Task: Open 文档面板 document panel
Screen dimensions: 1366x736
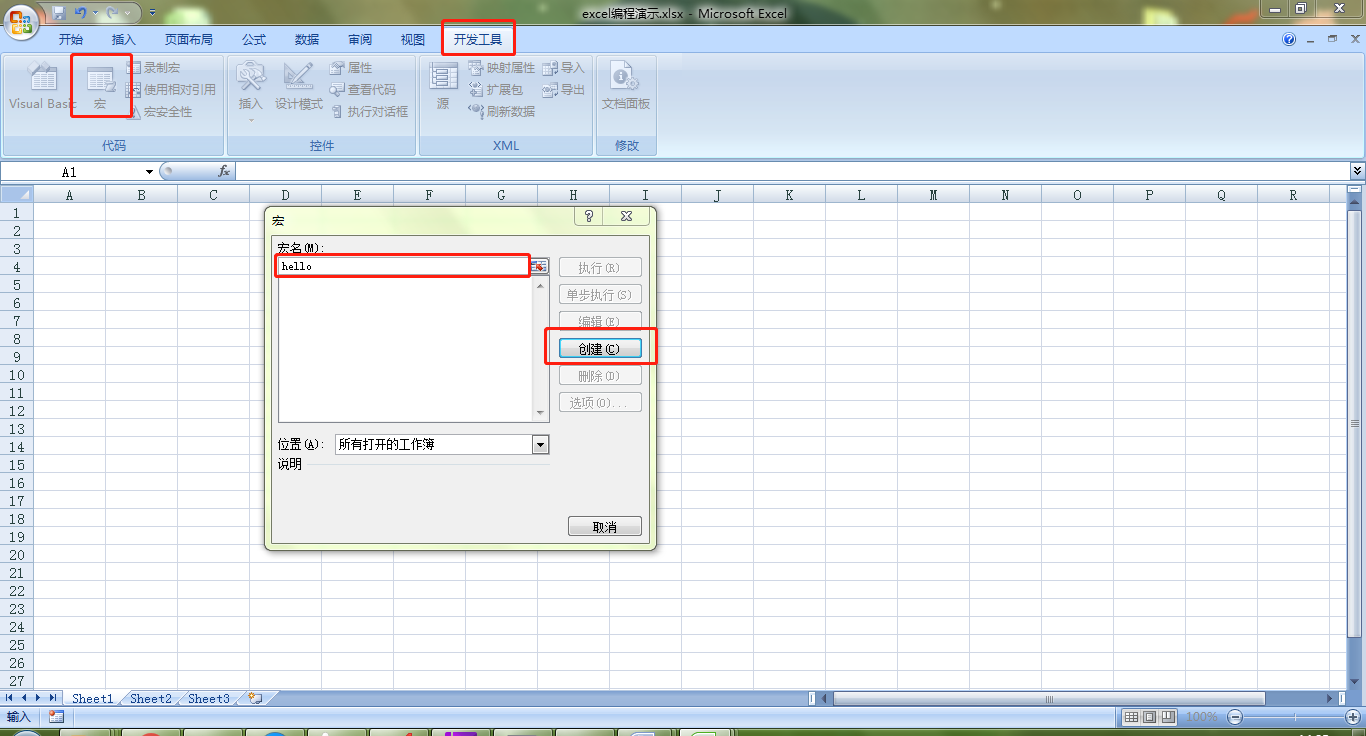Action: (x=626, y=86)
